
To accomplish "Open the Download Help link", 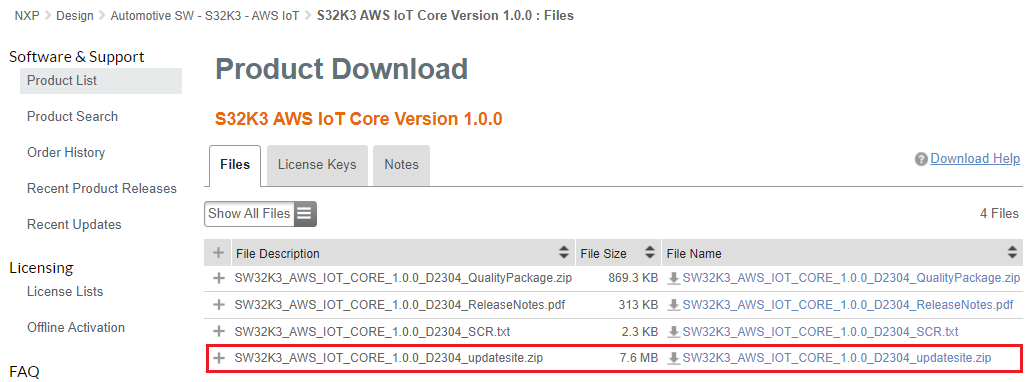I will click(x=975, y=159).
